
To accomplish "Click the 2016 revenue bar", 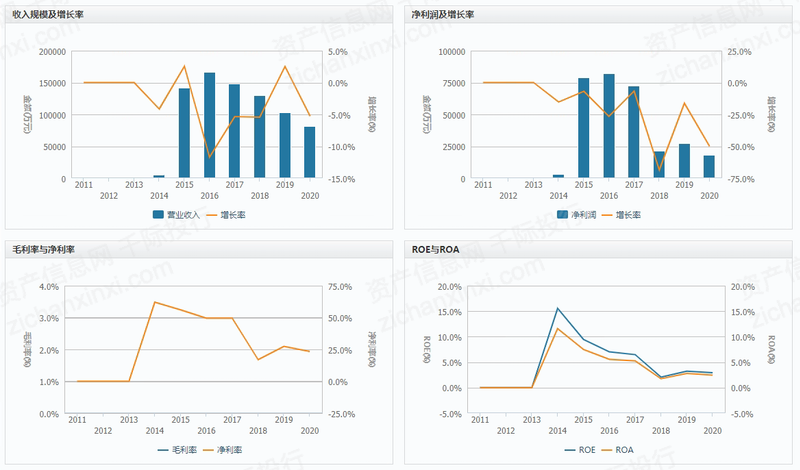I will pos(209,125).
